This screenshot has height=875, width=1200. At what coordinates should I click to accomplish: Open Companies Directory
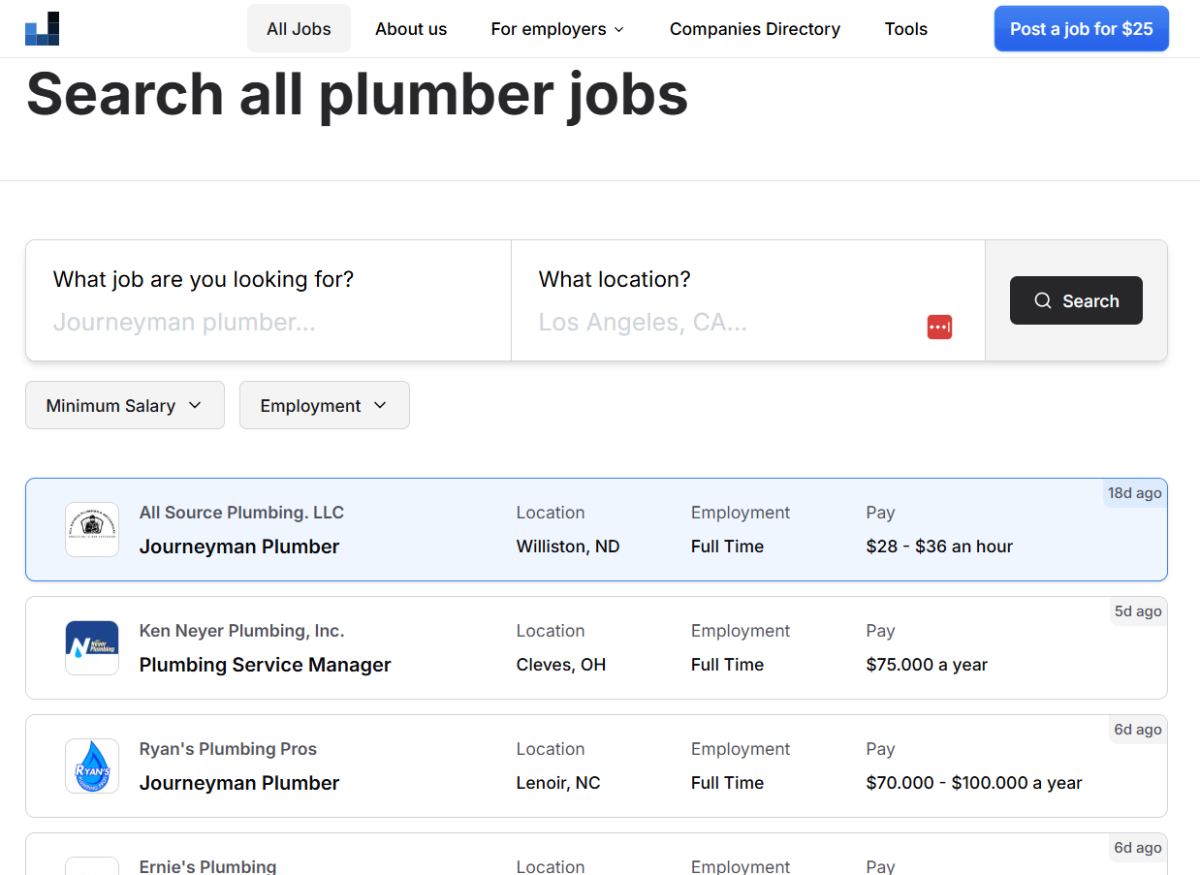(x=755, y=29)
